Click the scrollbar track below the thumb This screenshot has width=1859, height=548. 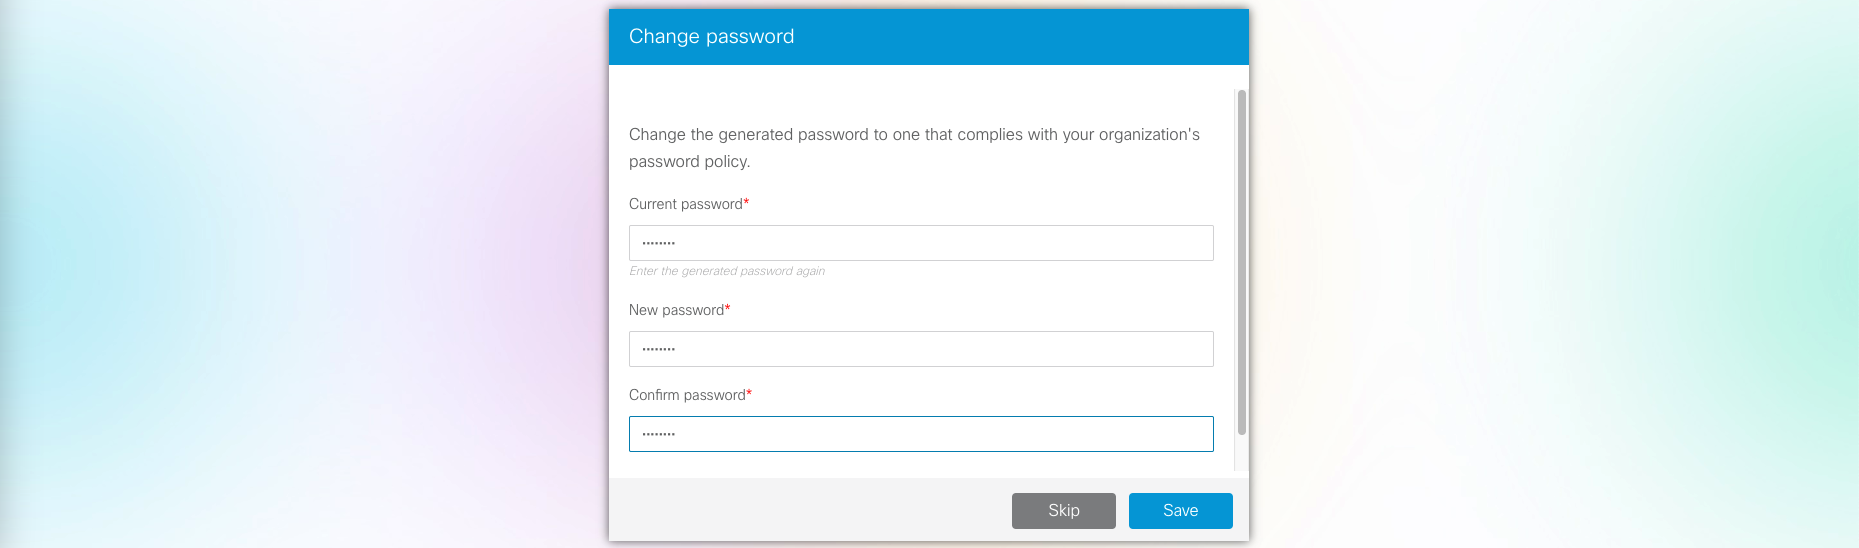1242,453
